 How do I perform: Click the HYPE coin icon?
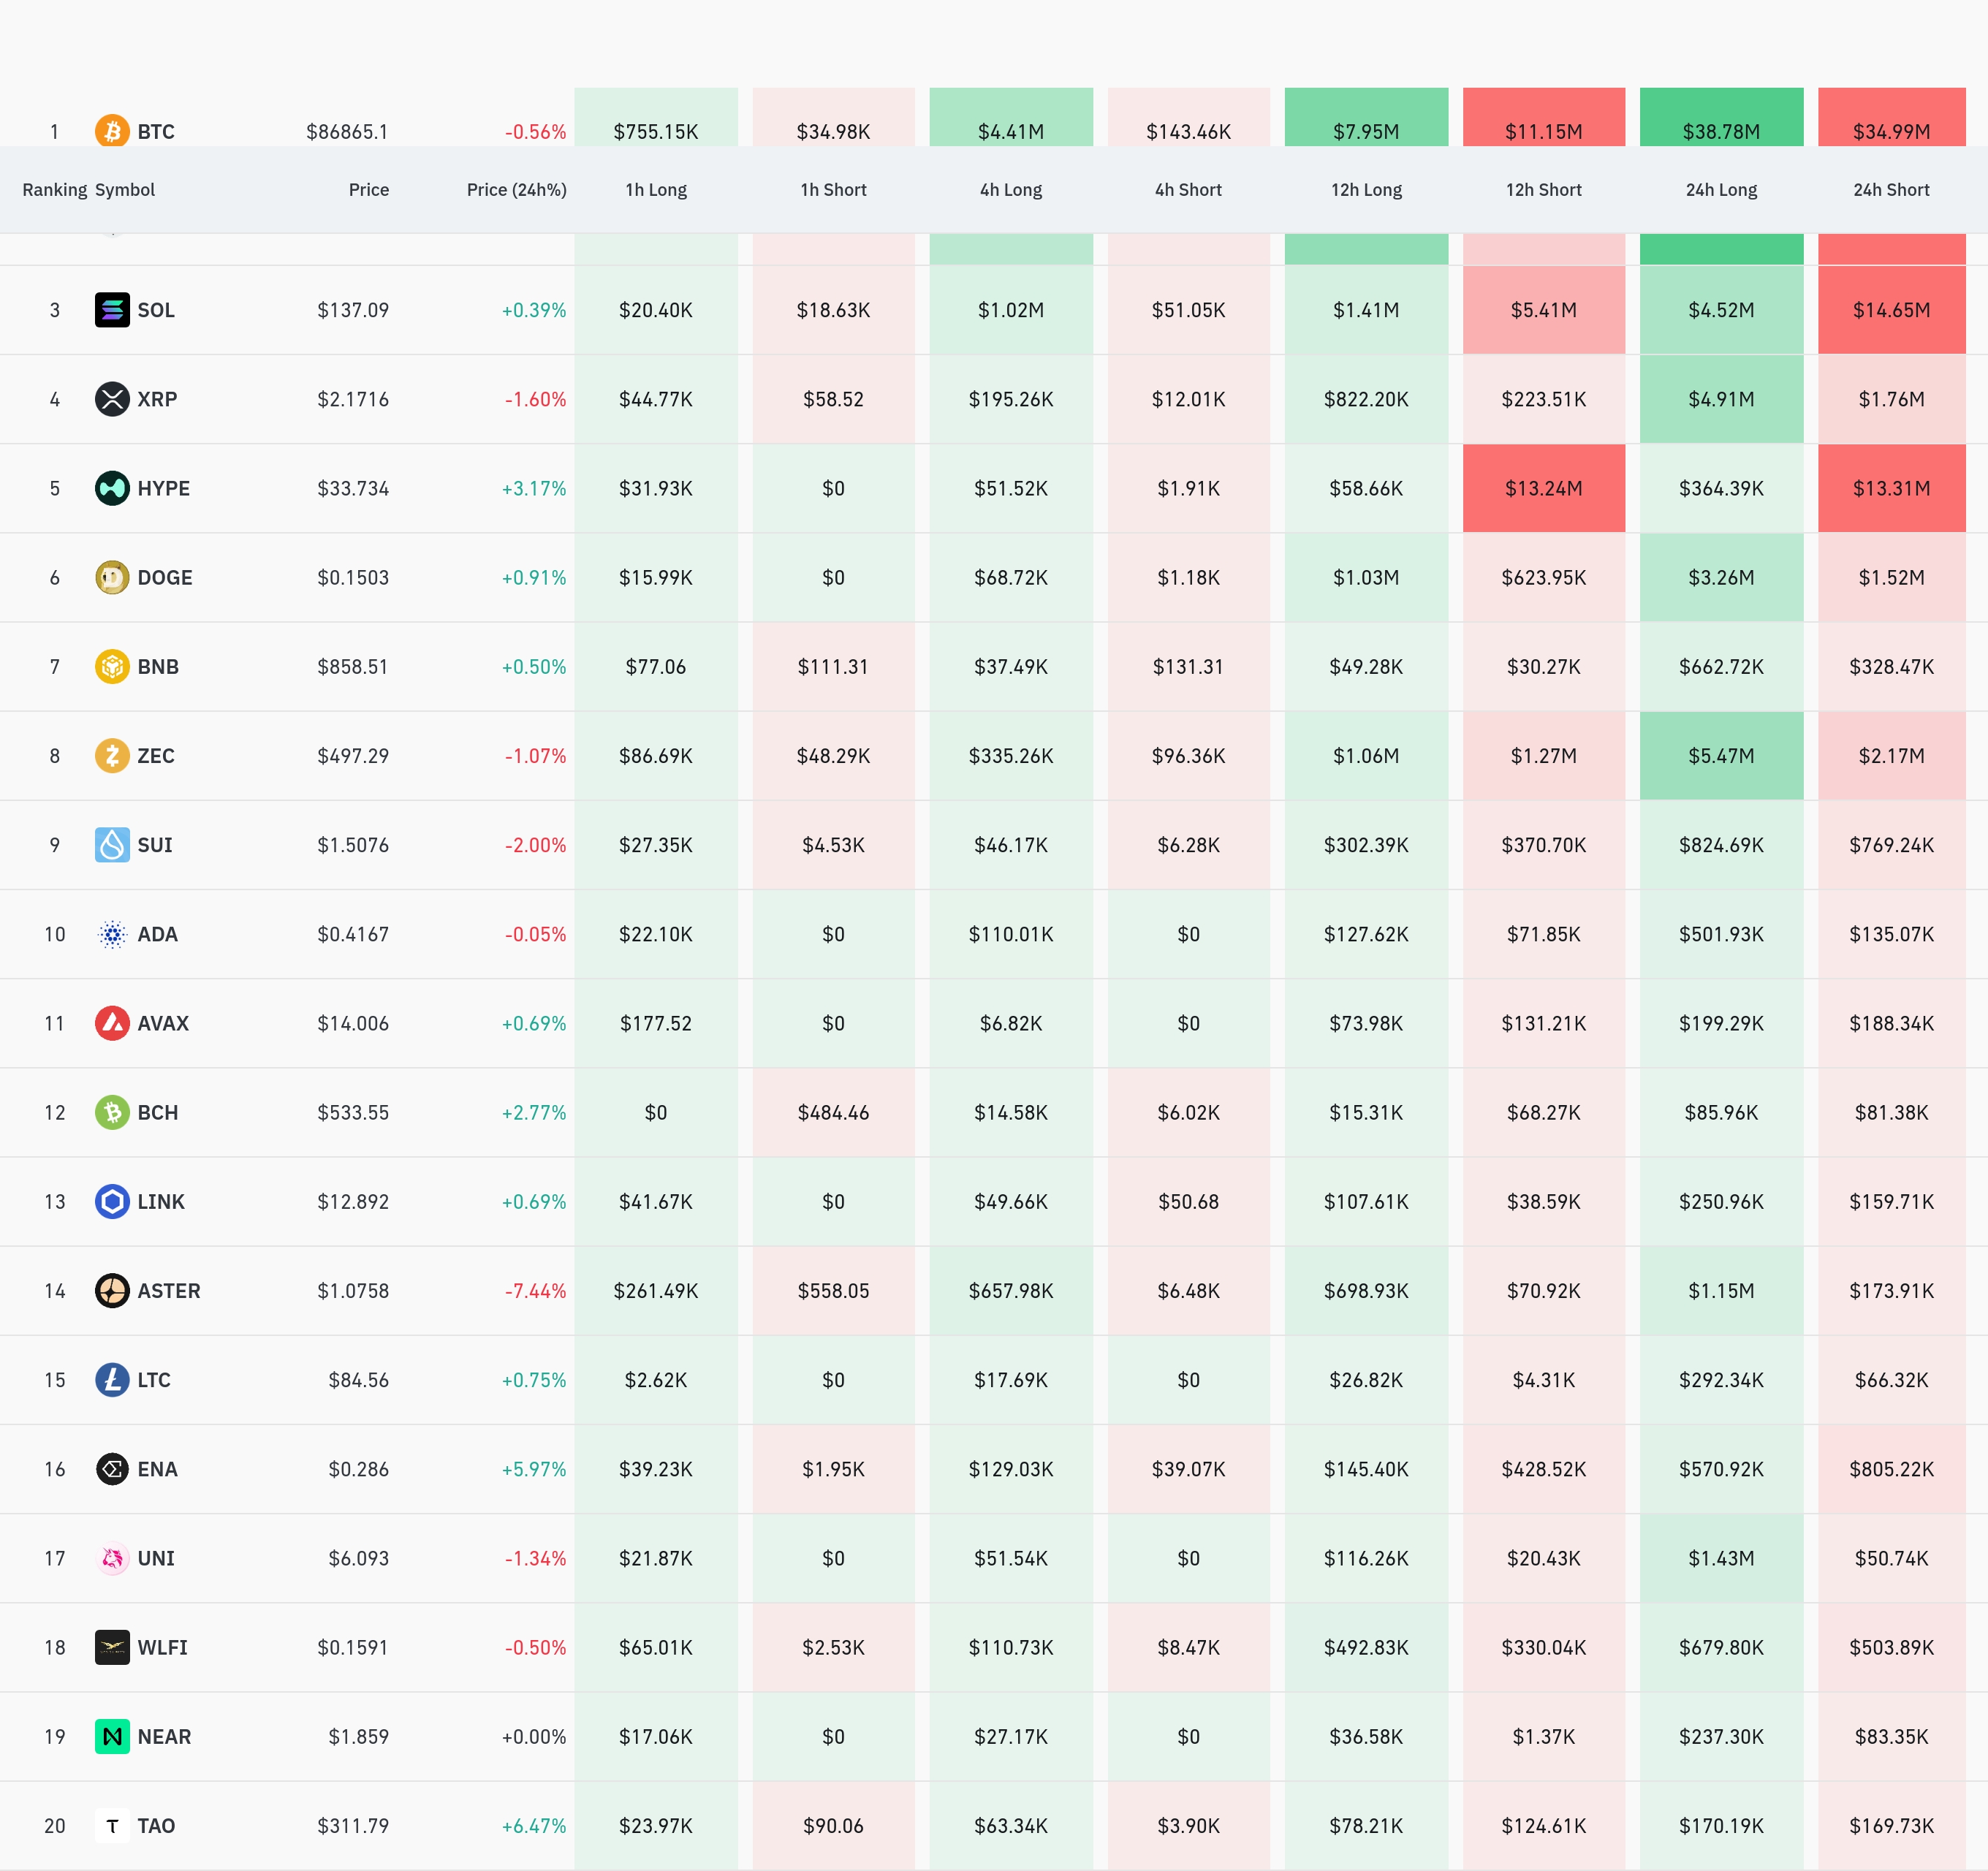point(112,488)
